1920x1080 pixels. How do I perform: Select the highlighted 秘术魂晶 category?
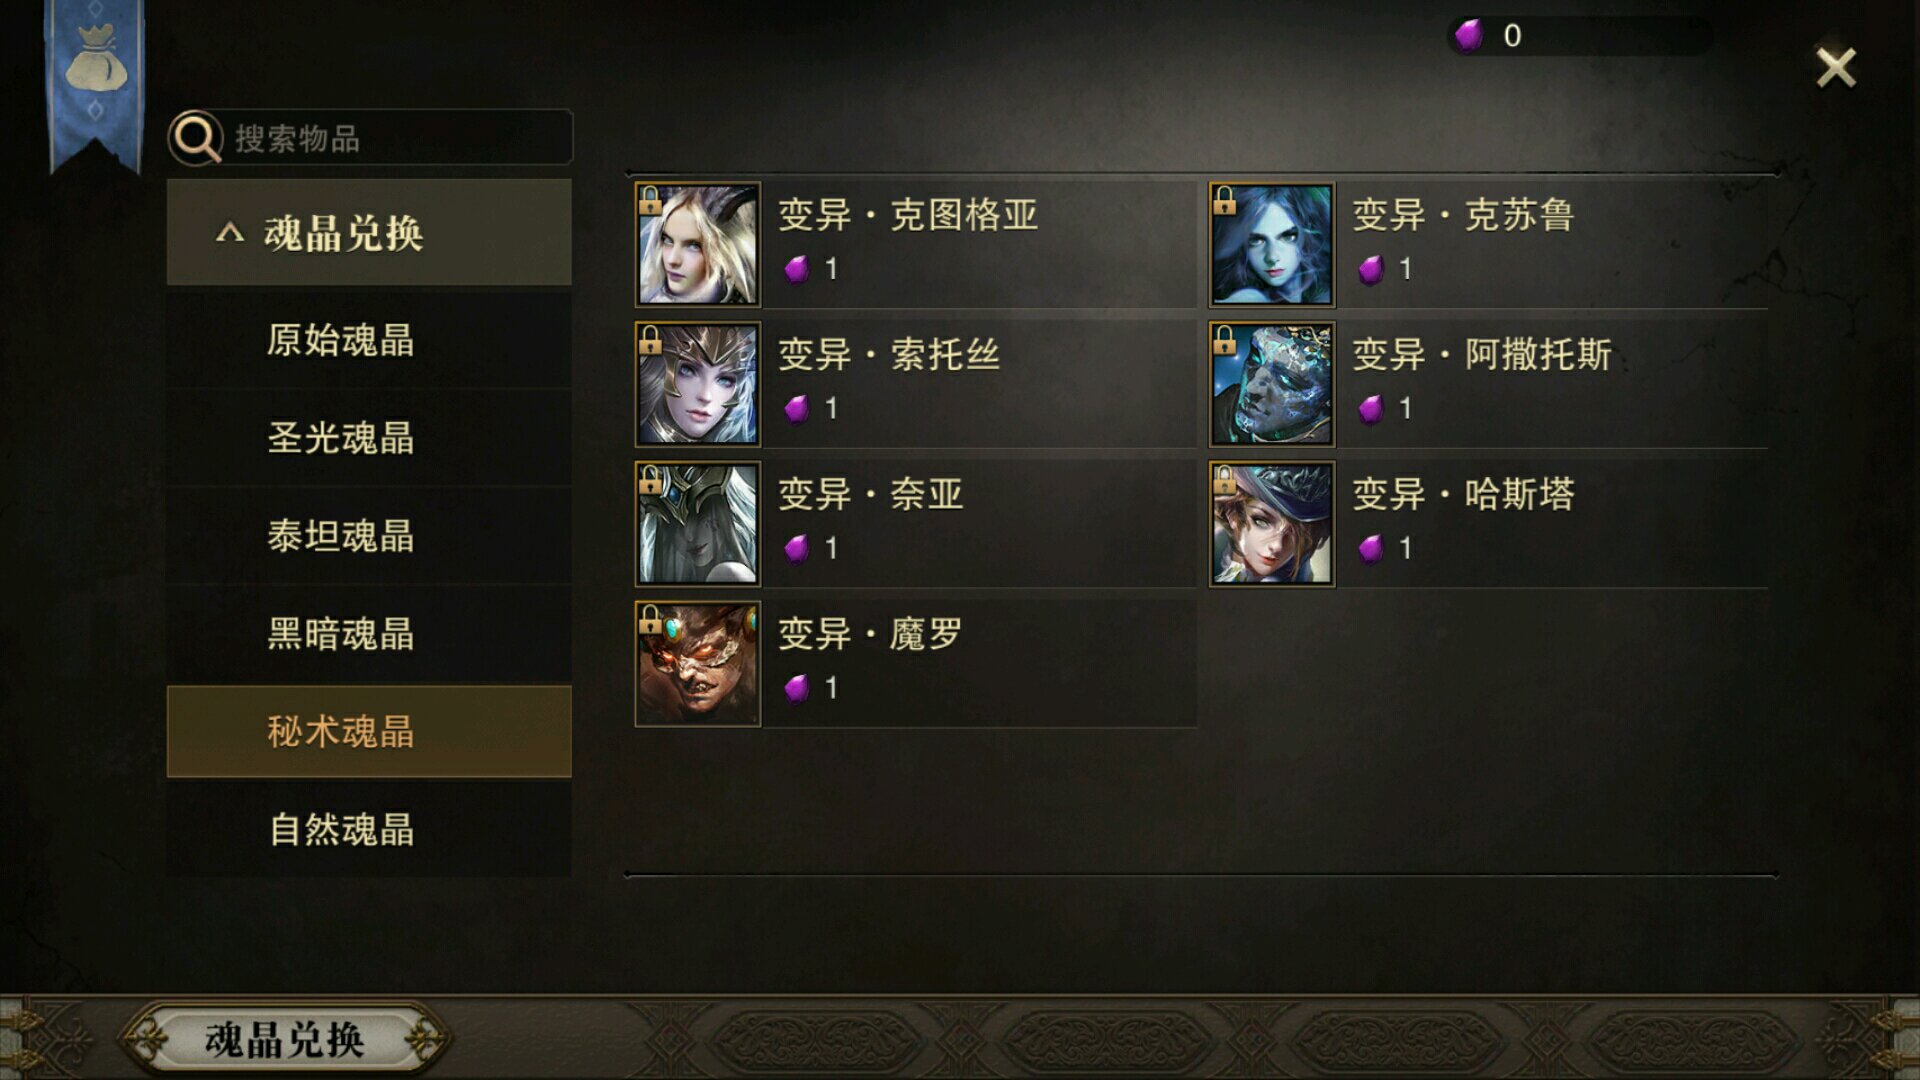click(x=369, y=732)
